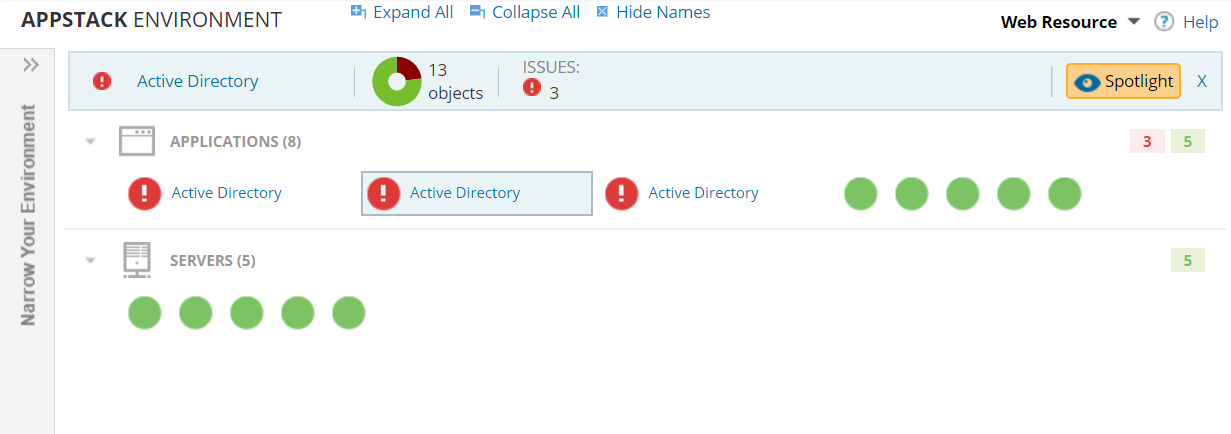Viewport: 1231px width, 434px height.
Task: Click APPSTACK ENVIRONMENT title
Action: (151, 19)
